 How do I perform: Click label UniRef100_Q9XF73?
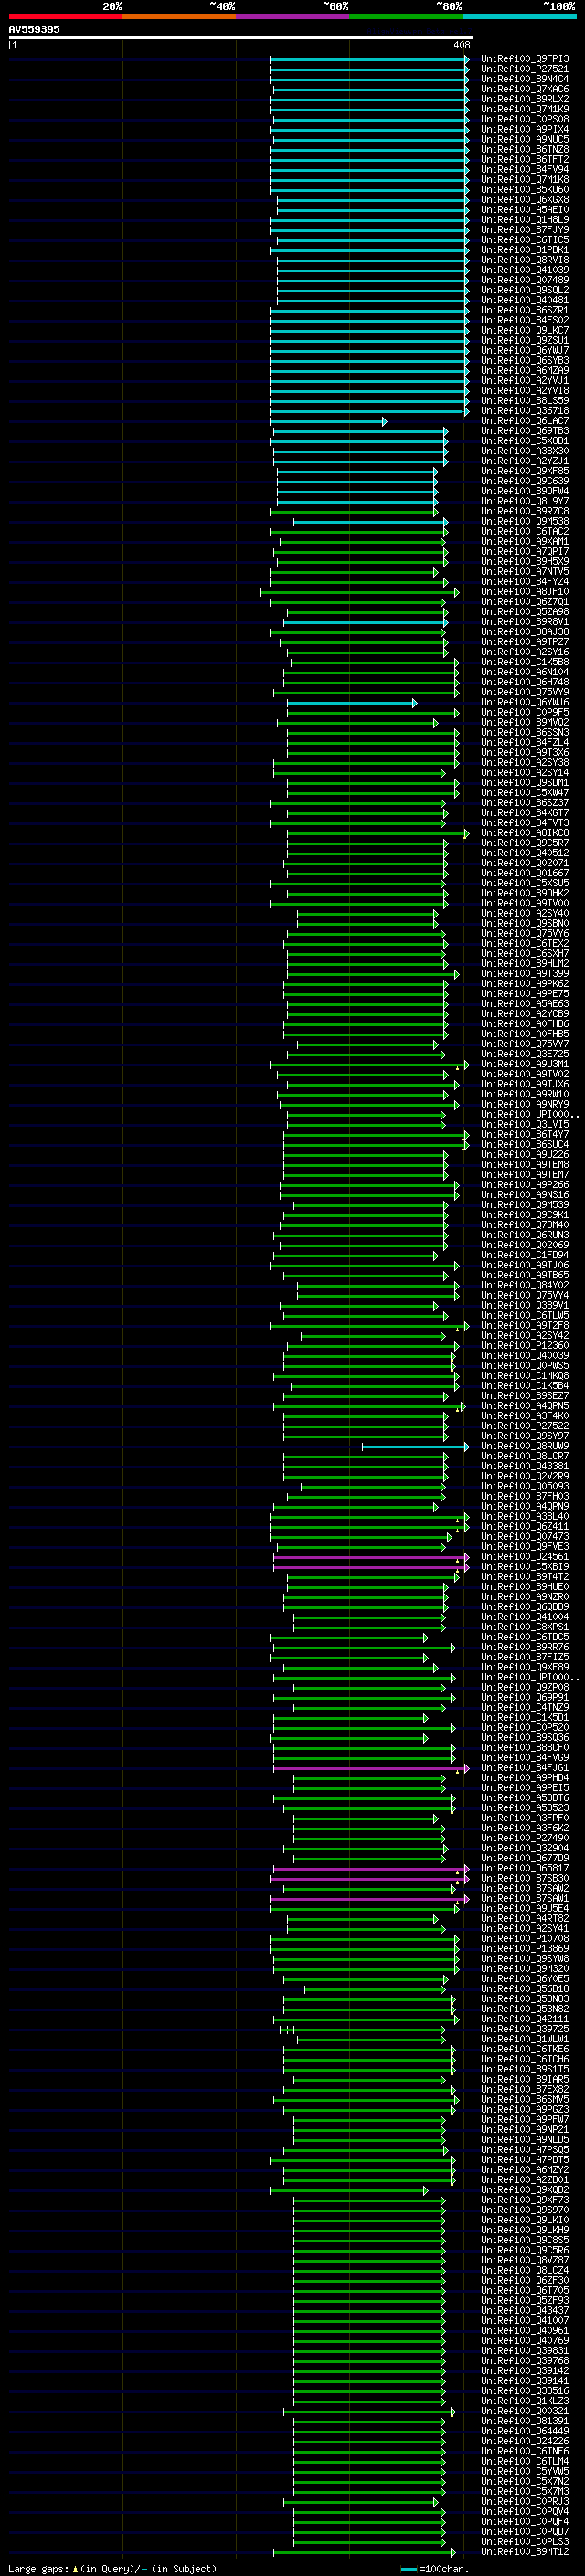click(x=524, y=2200)
